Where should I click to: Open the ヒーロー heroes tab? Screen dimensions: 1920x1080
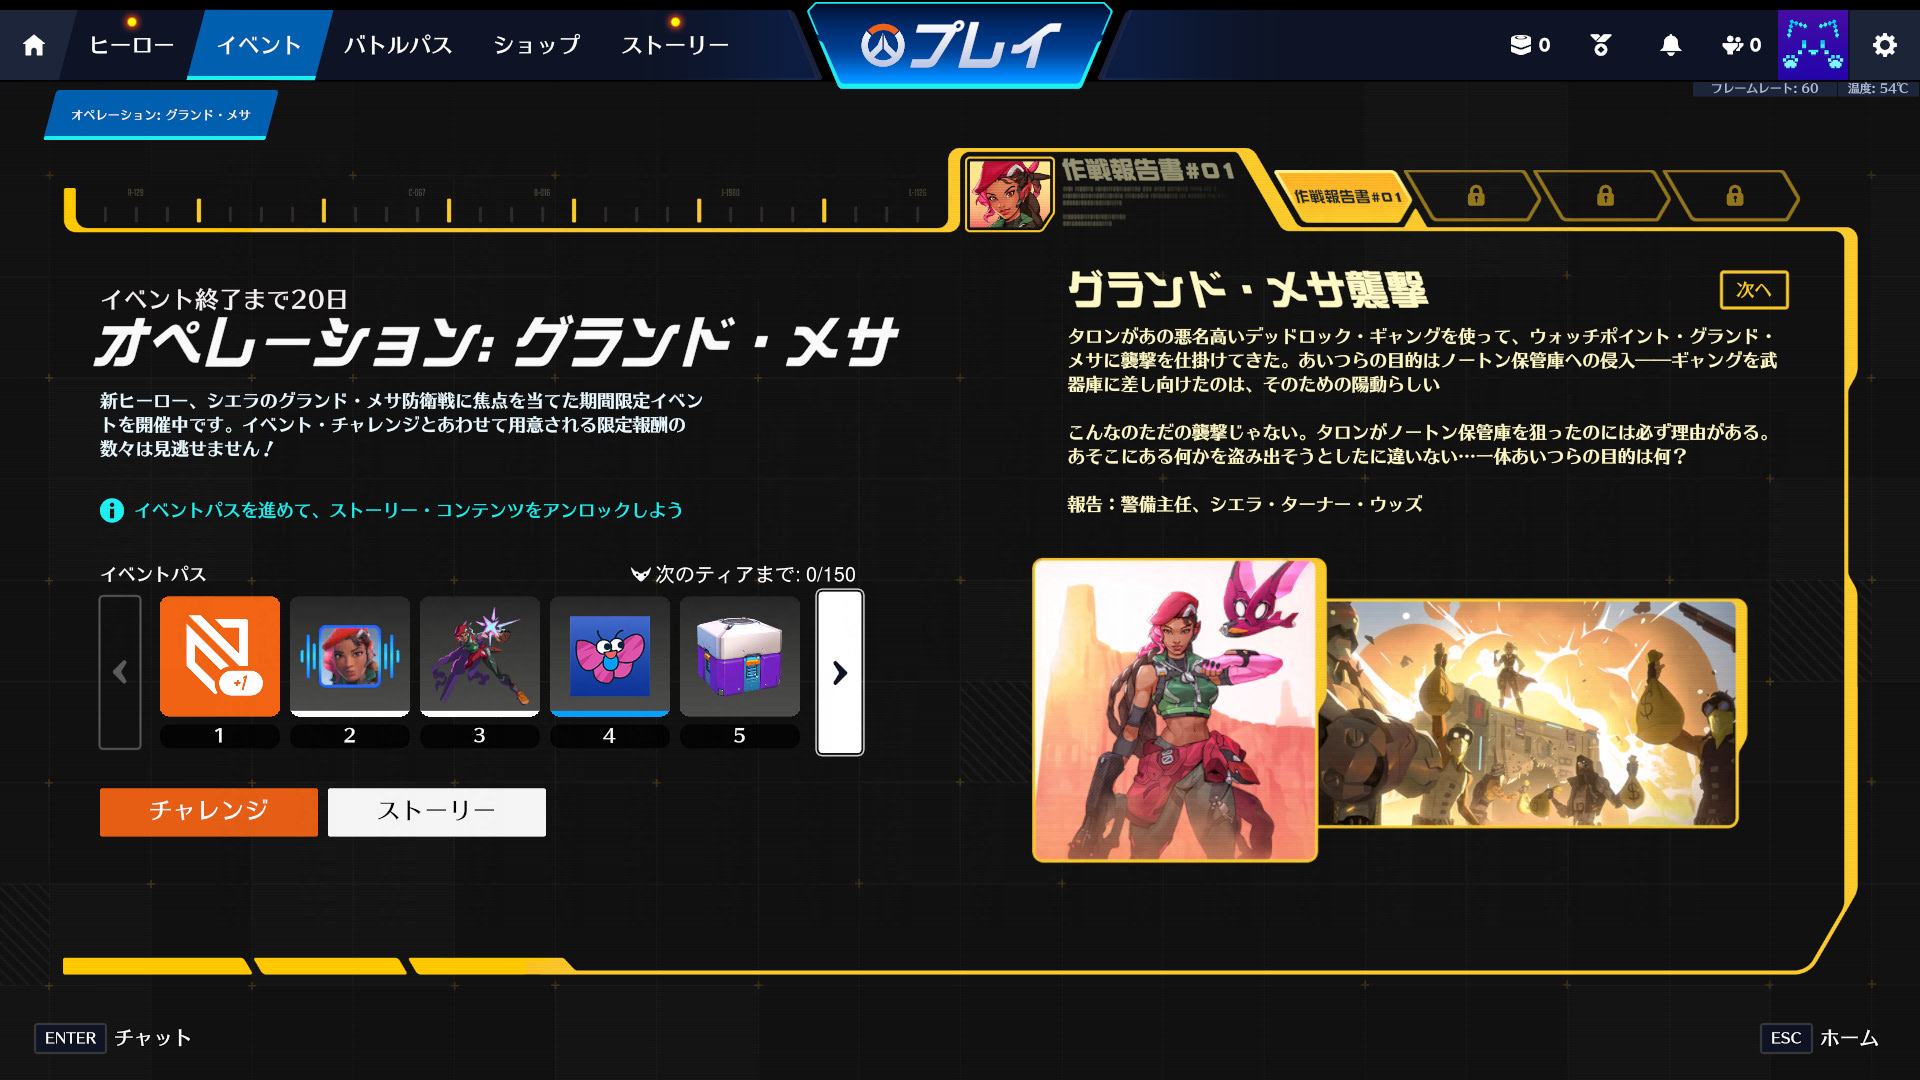point(131,45)
